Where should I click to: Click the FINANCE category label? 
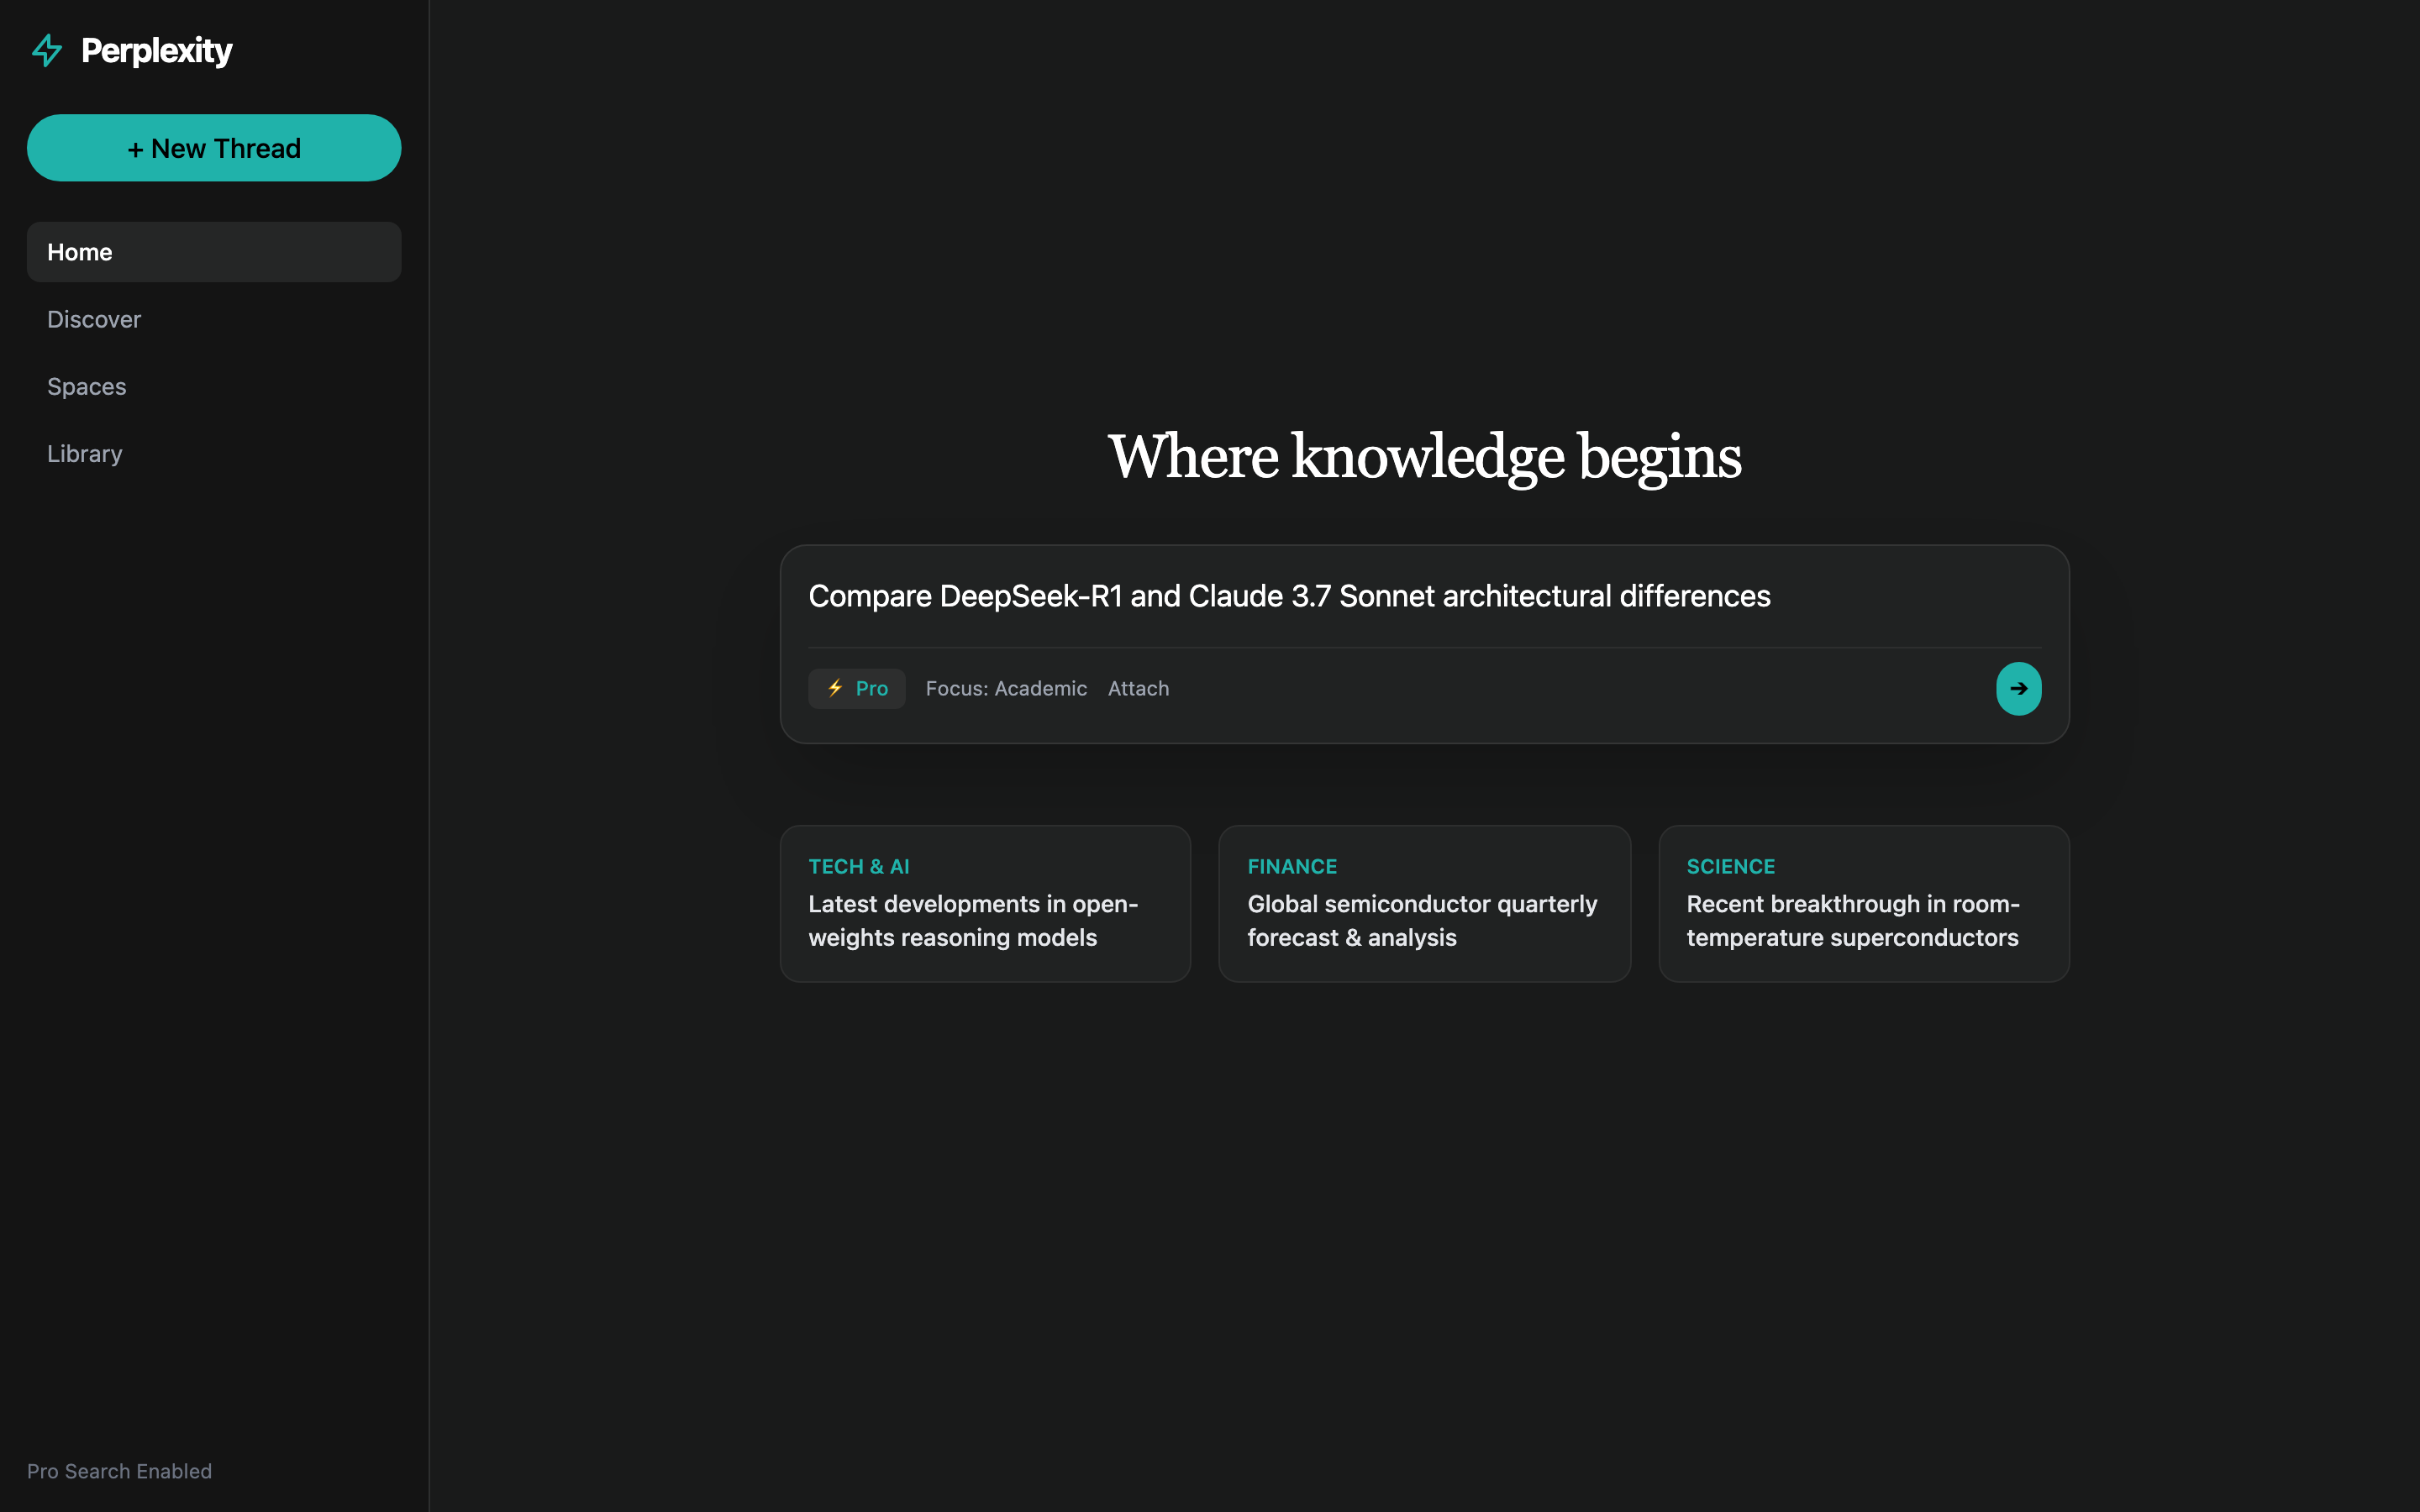pyautogui.click(x=1292, y=866)
